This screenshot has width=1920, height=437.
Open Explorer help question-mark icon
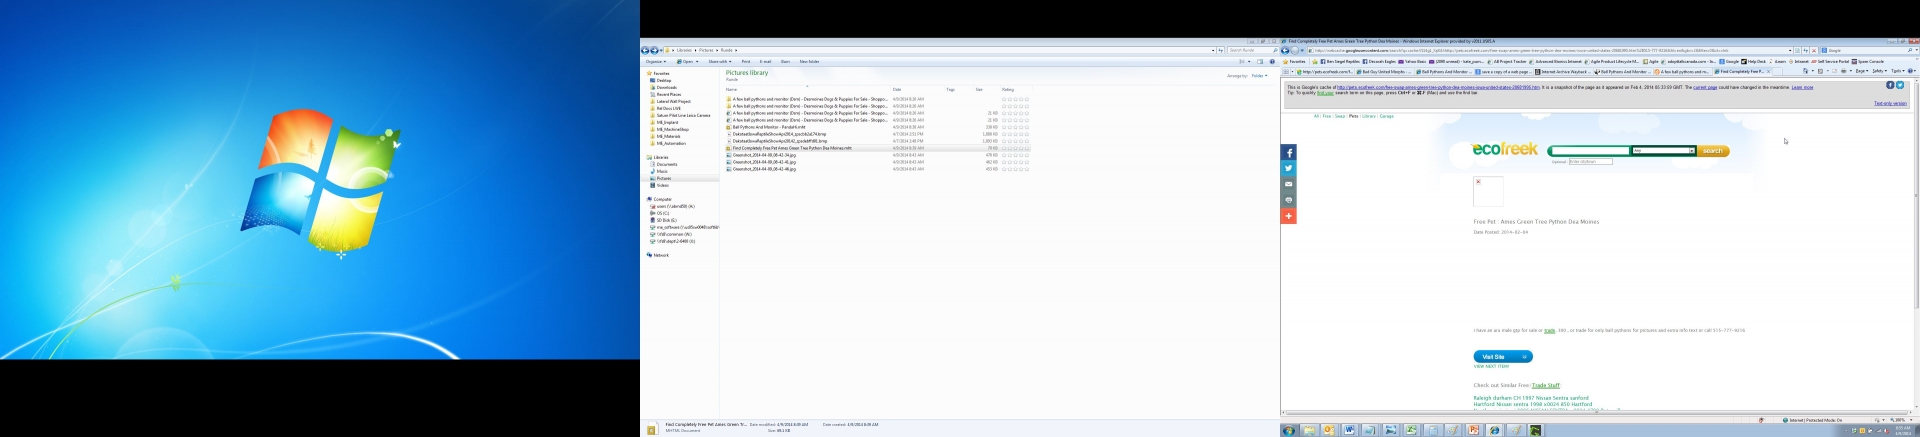[x=1272, y=61]
